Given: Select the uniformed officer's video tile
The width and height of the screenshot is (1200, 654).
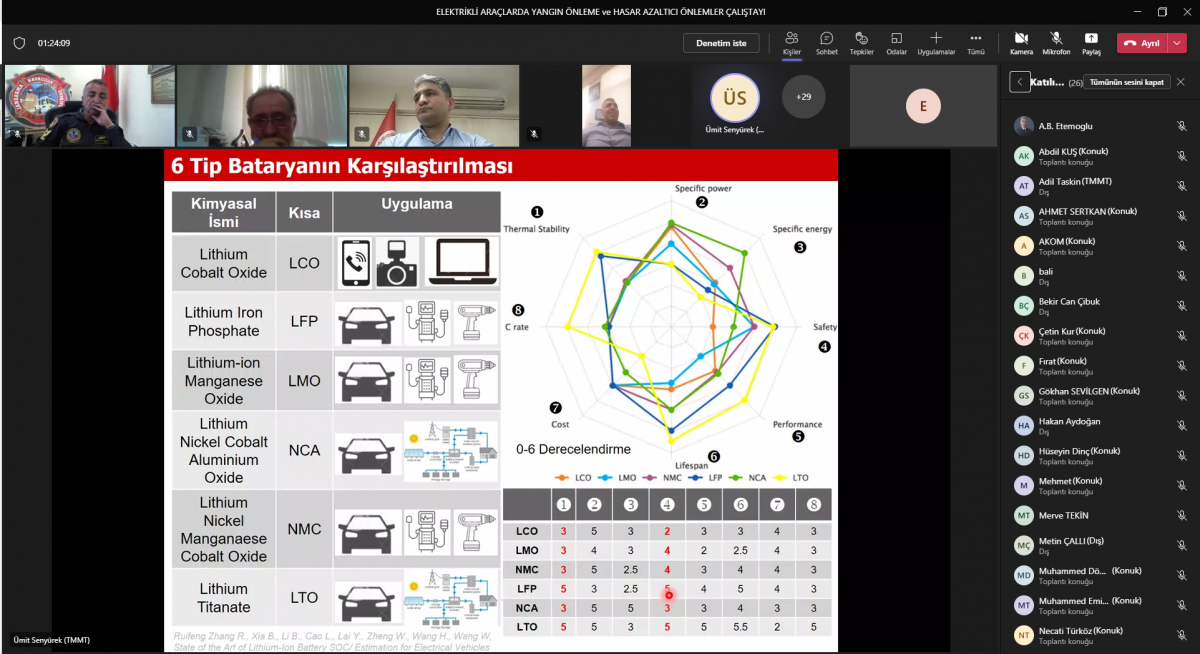Looking at the screenshot, I should (x=88, y=106).
